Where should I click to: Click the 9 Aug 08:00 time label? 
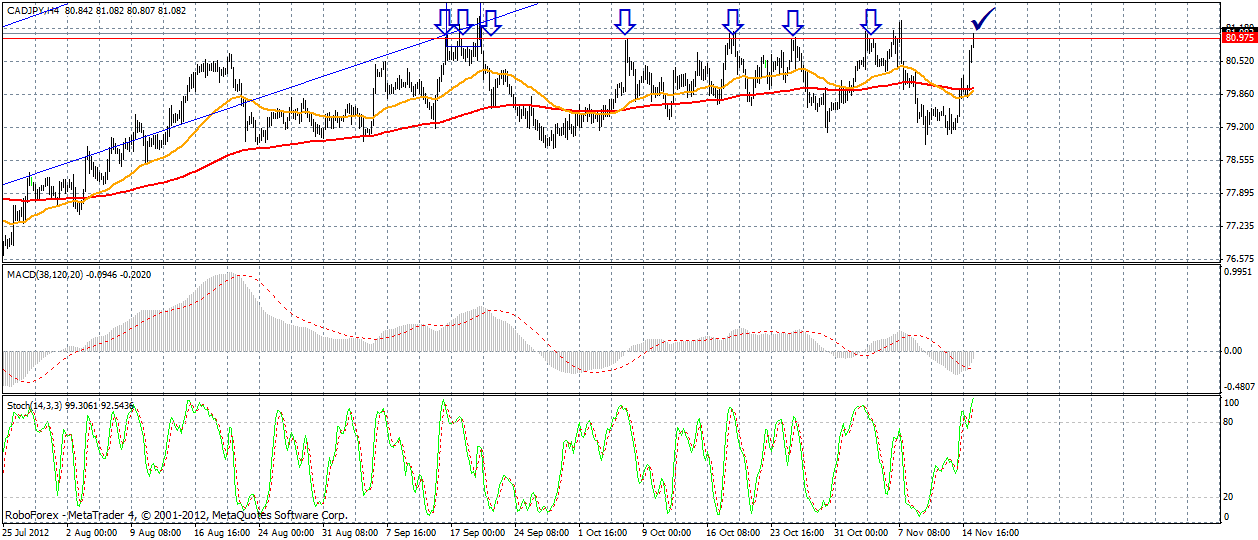click(156, 533)
